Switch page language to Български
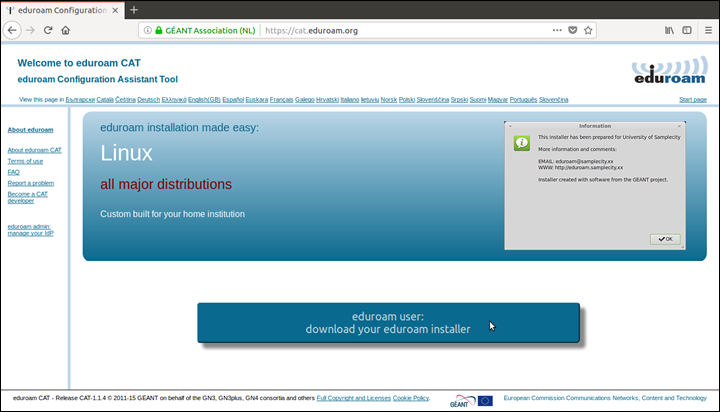 coord(80,100)
